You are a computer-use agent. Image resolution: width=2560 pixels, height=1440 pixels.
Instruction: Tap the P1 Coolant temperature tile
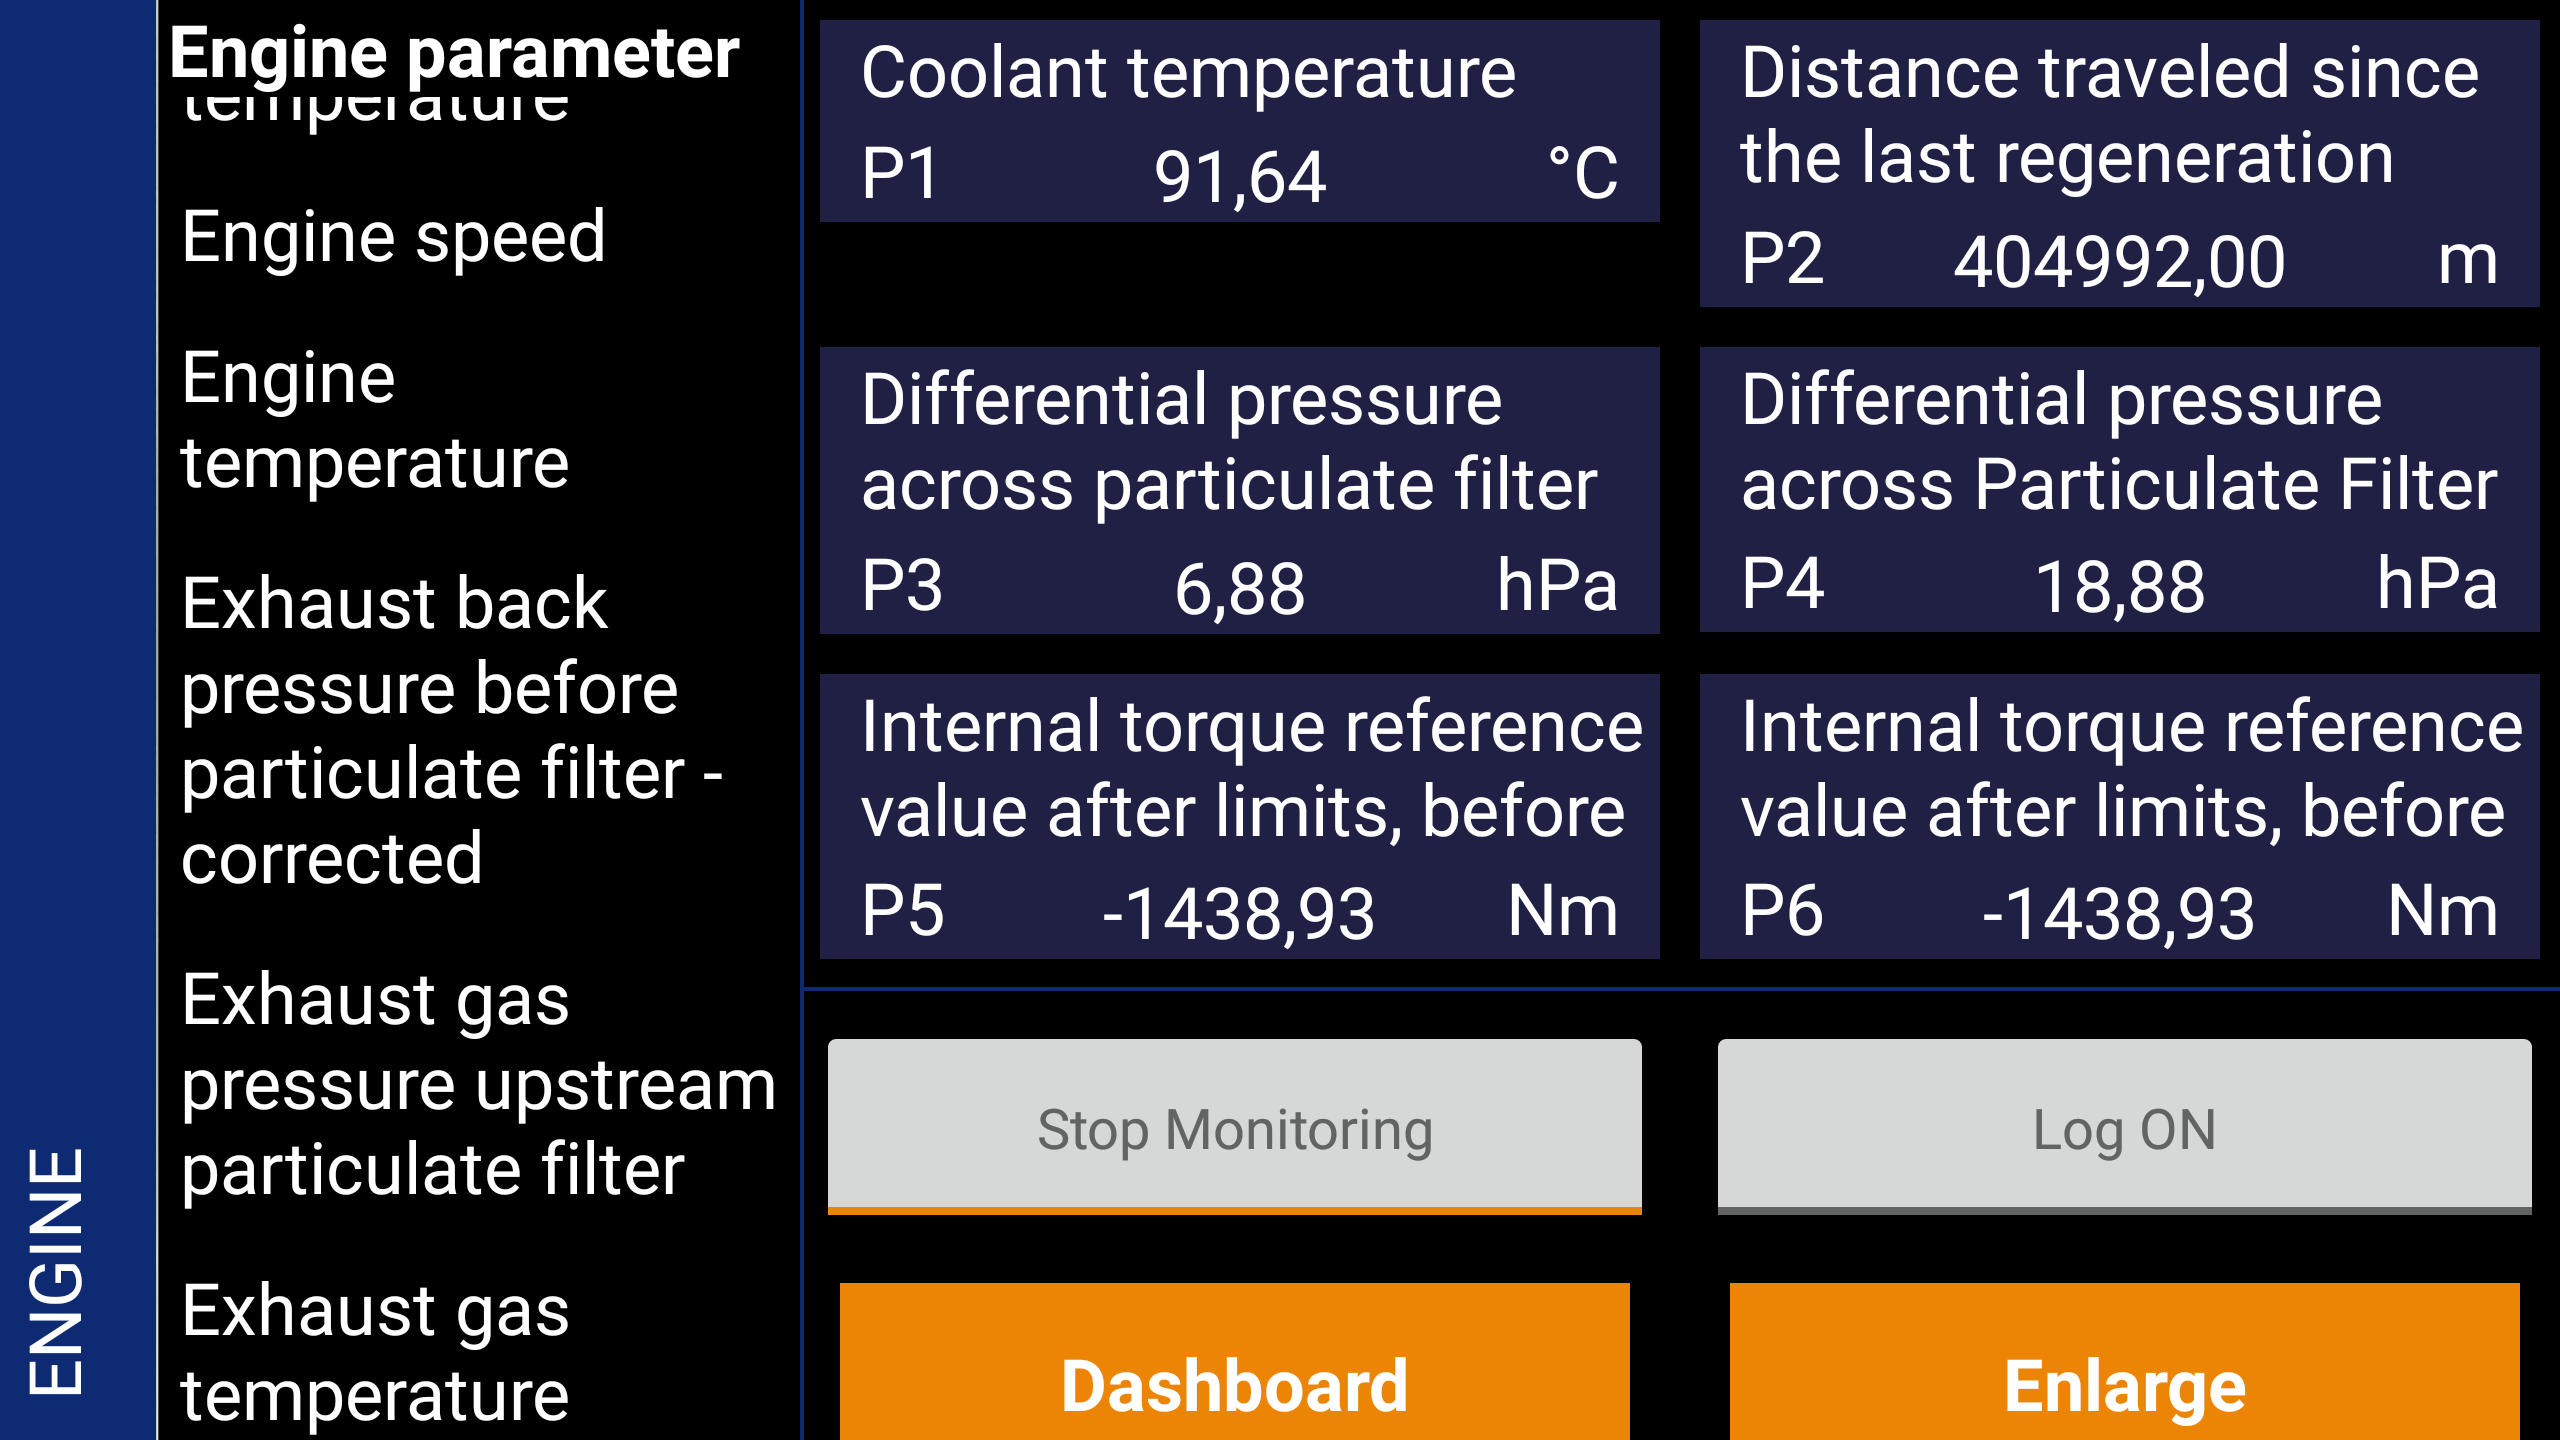click(x=1239, y=121)
